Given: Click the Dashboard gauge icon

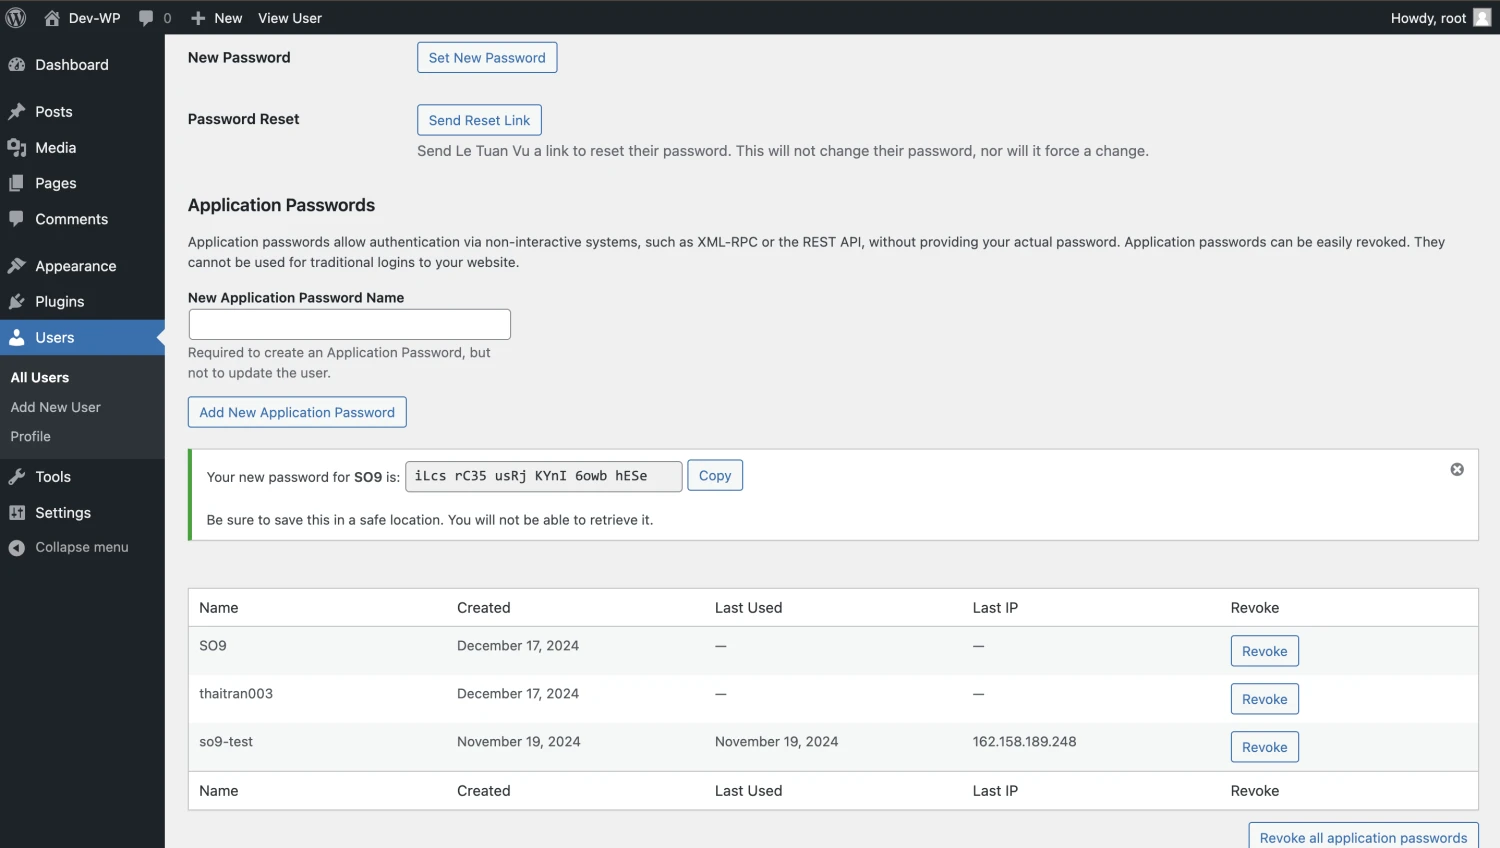Looking at the screenshot, I should pos(17,65).
